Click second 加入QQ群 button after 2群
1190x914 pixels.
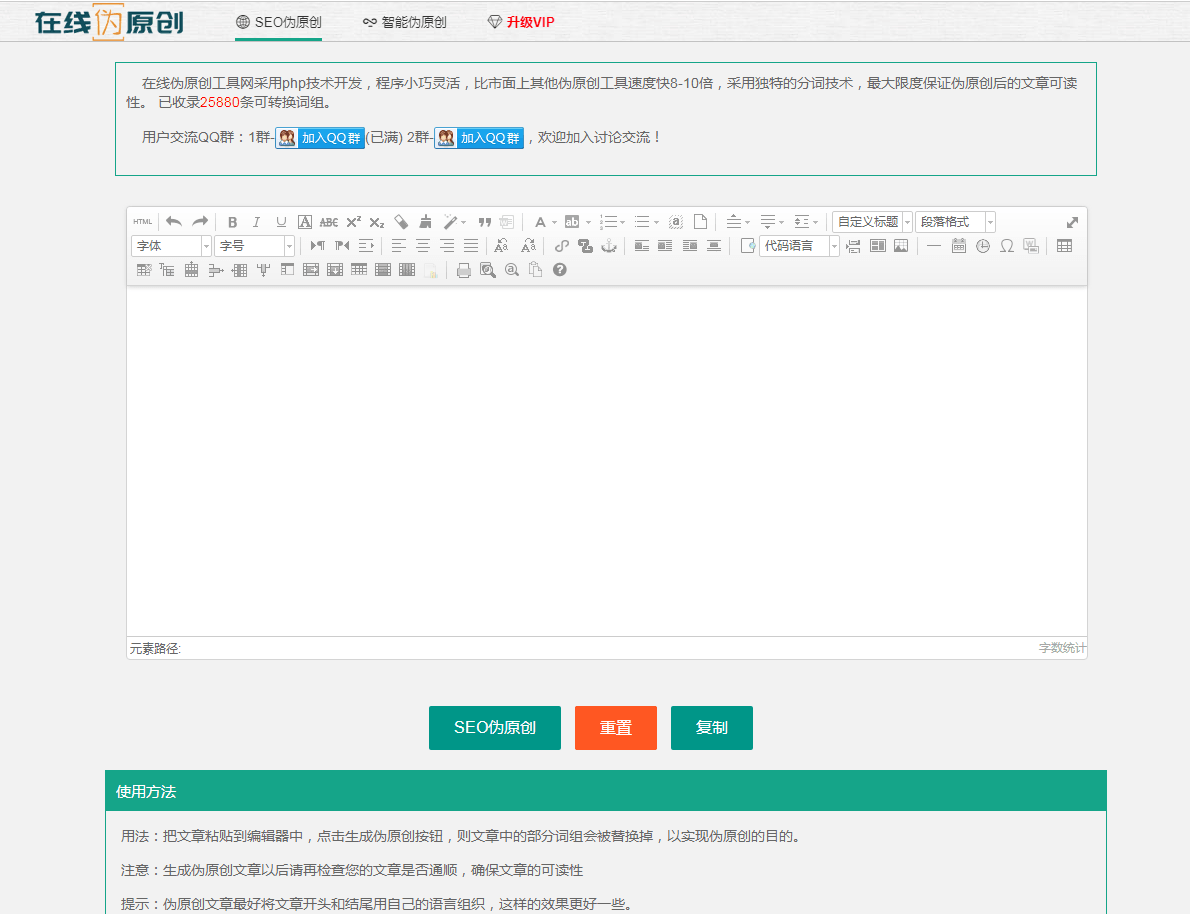[x=479, y=138]
